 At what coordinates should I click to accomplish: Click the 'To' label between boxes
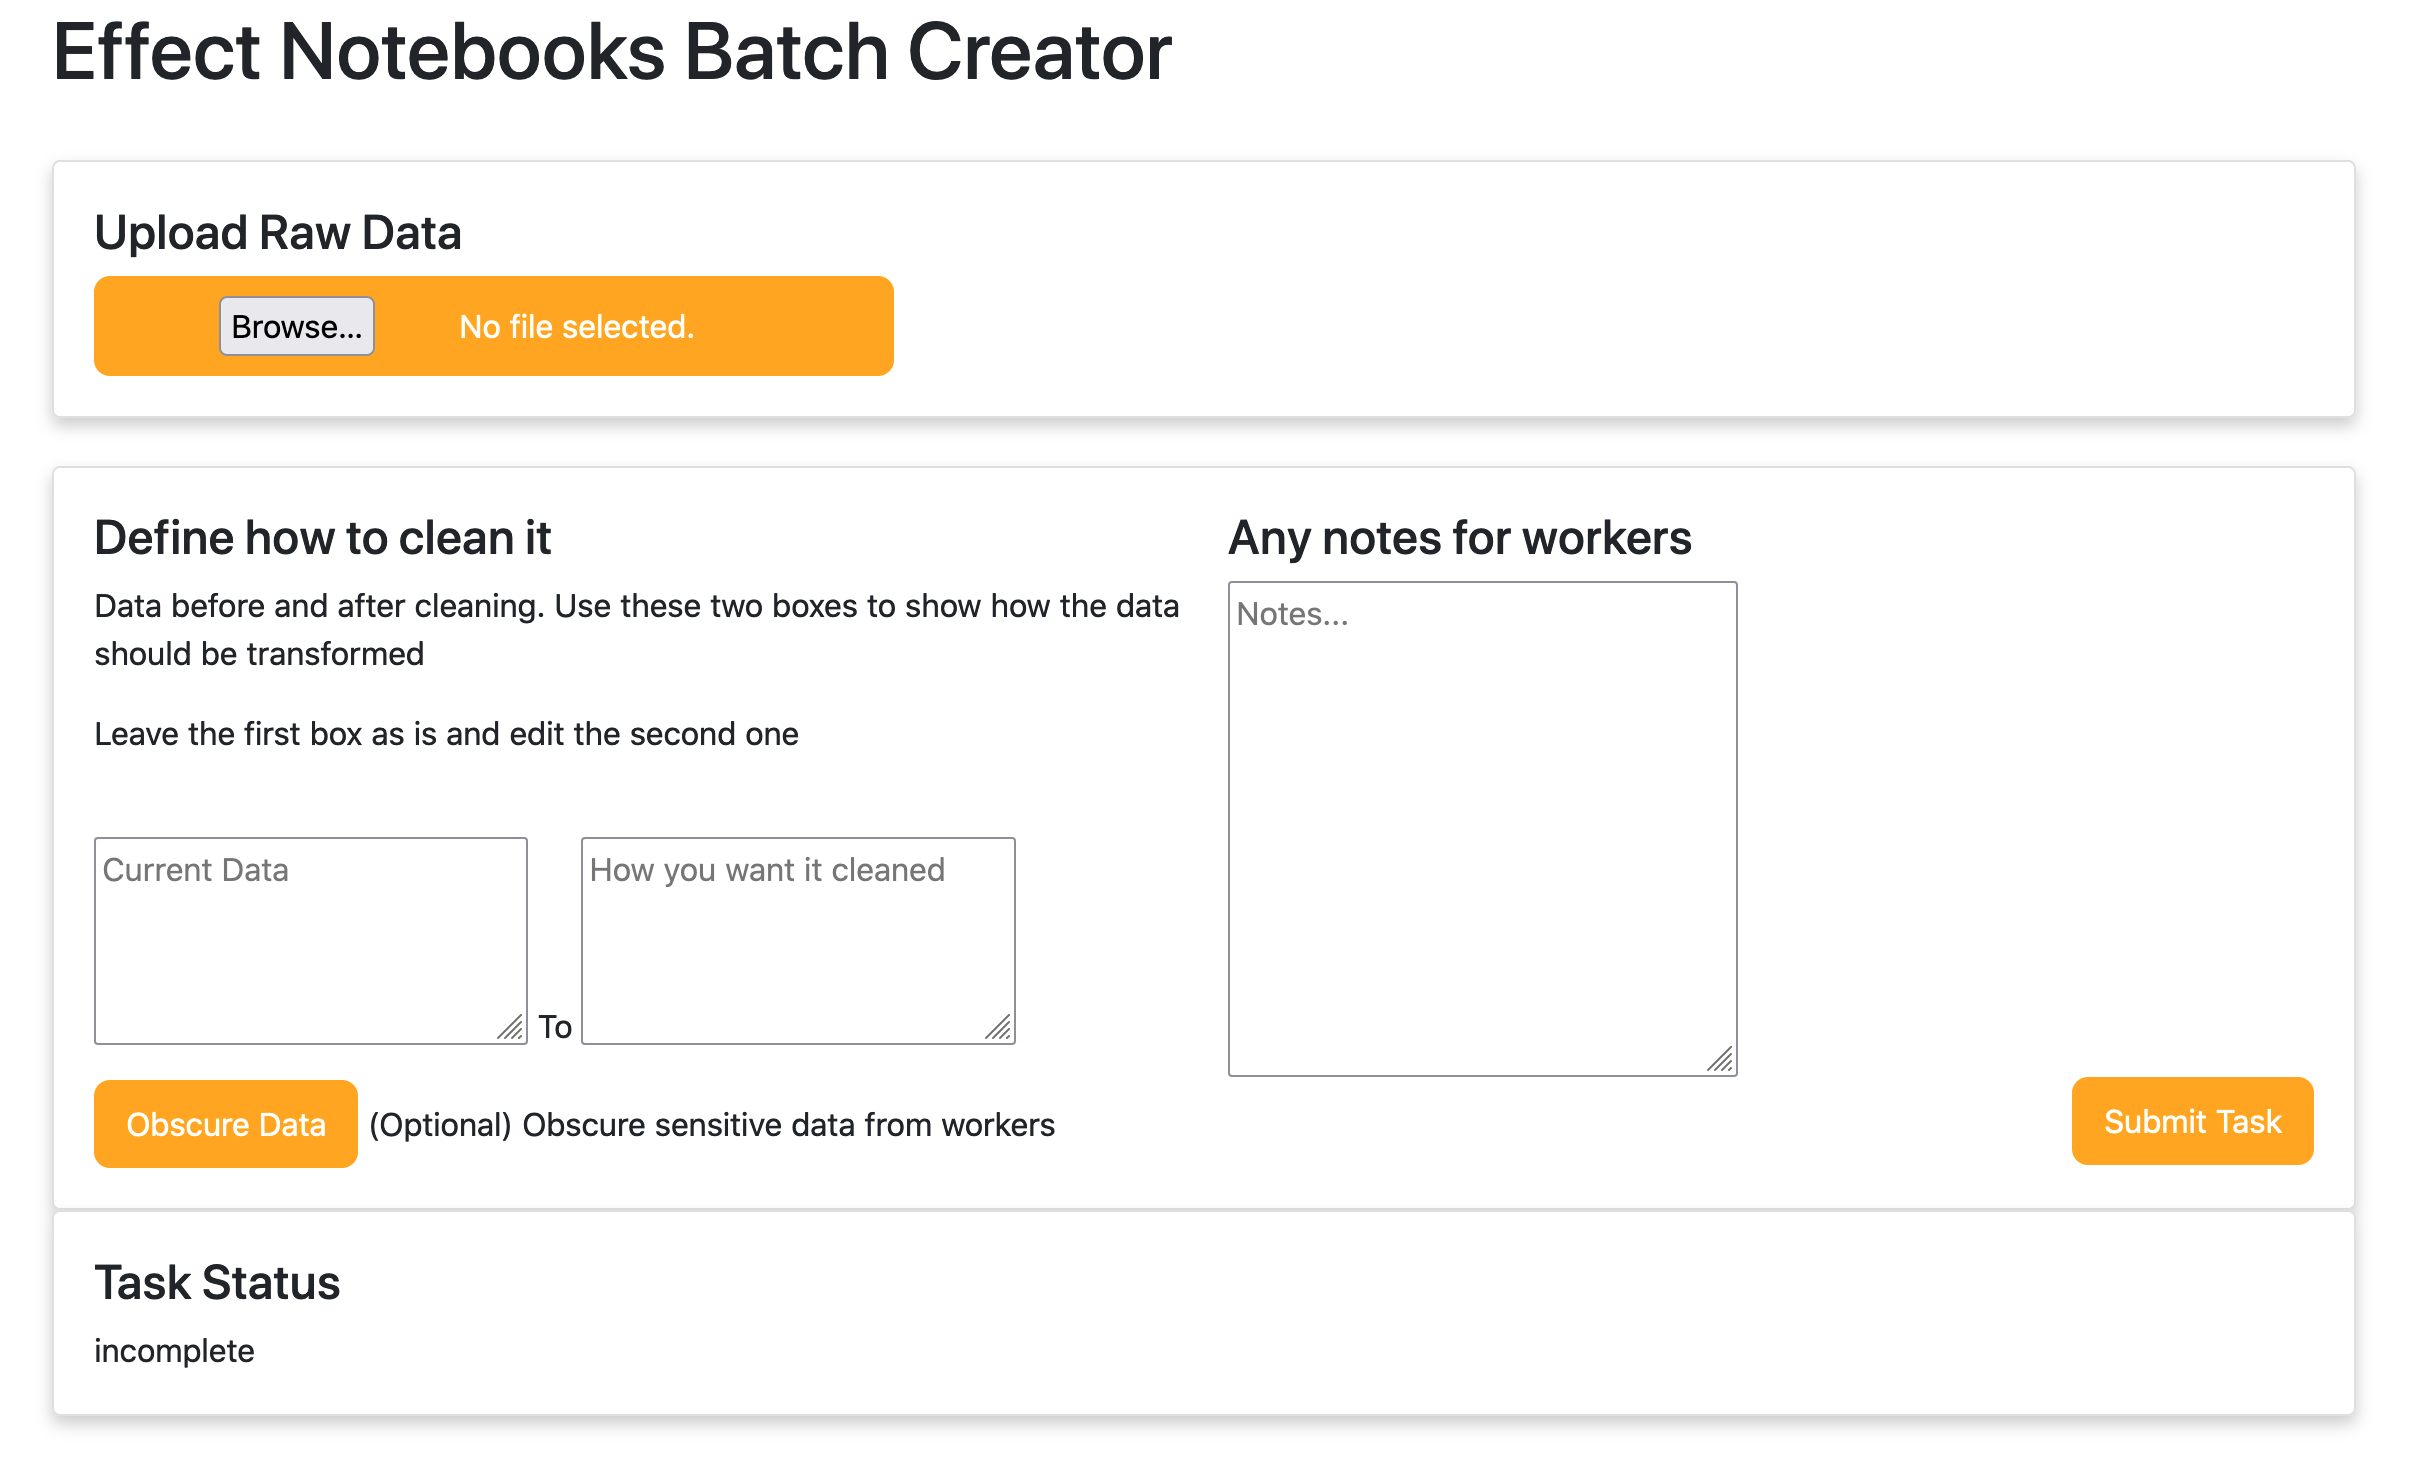point(555,1027)
